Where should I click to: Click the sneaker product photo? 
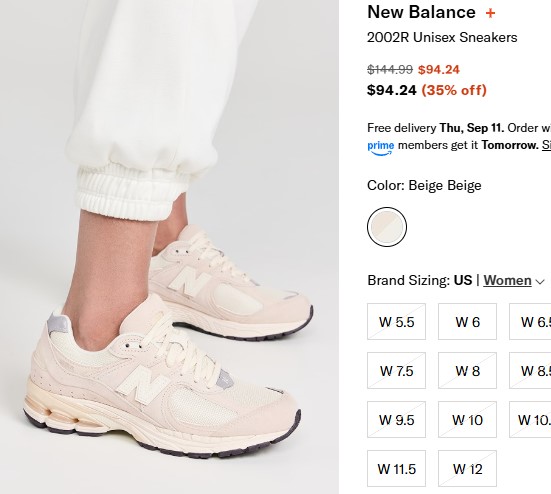[169, 247]
